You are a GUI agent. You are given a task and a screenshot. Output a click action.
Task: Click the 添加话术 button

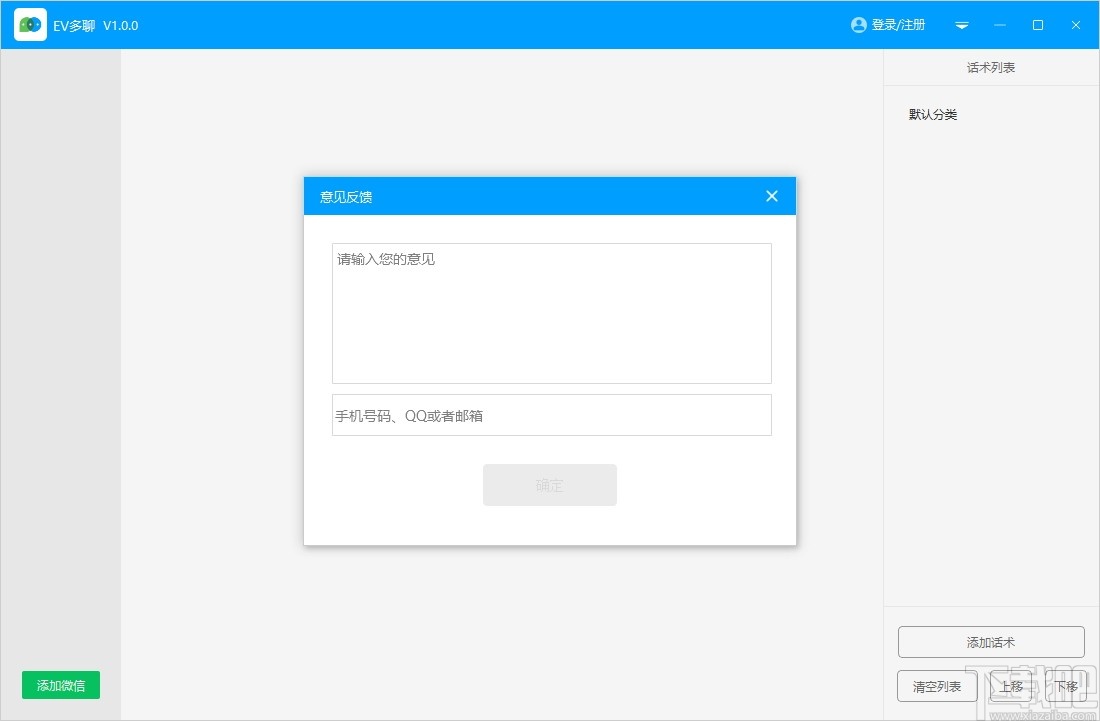tap(991, 642)
